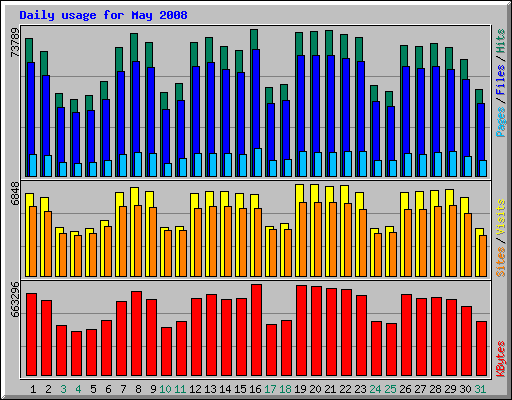Click the orange Sites bar for day 25
The image size is (512, 400).
pyautogui.click(x=393, y=254)
